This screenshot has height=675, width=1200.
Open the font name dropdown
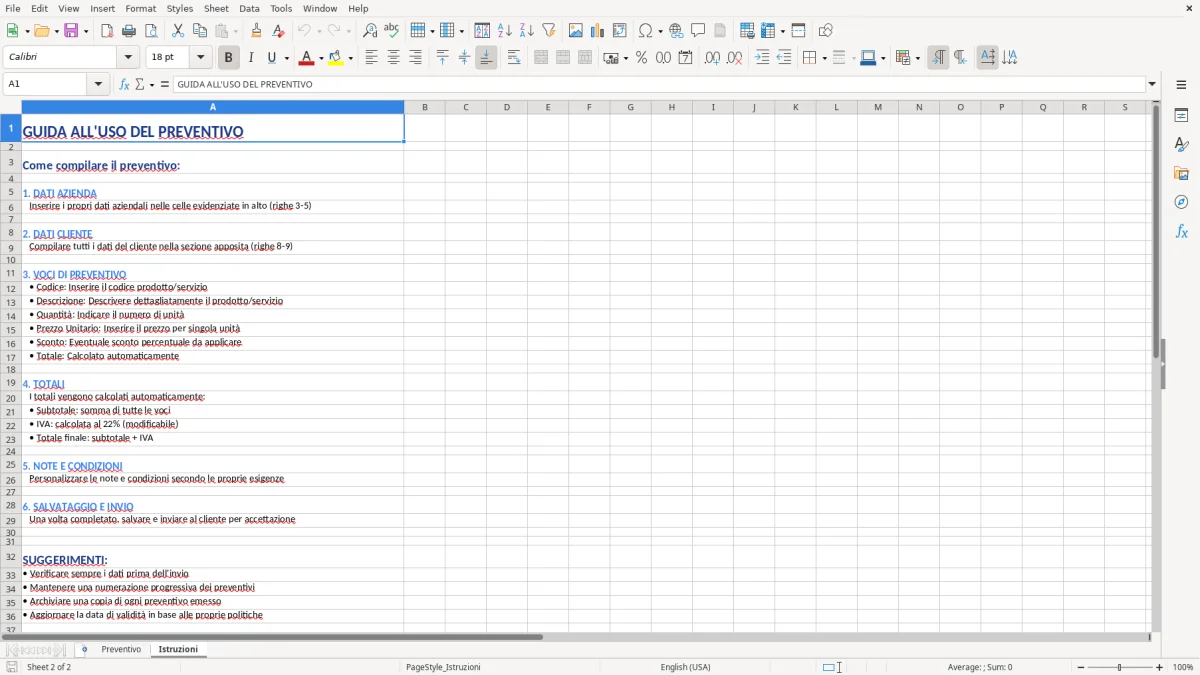point(126,57)
